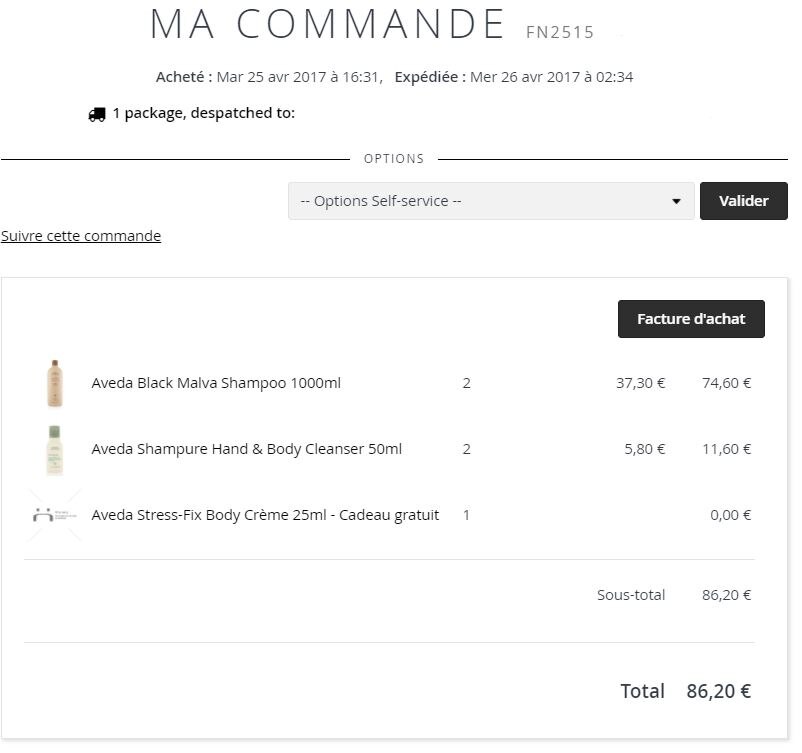The width and height of the screenshot is (802, 753).
Task: Click Aveda Black Malva Shampoo thumbnail
Action: click(x=55, y=383)
